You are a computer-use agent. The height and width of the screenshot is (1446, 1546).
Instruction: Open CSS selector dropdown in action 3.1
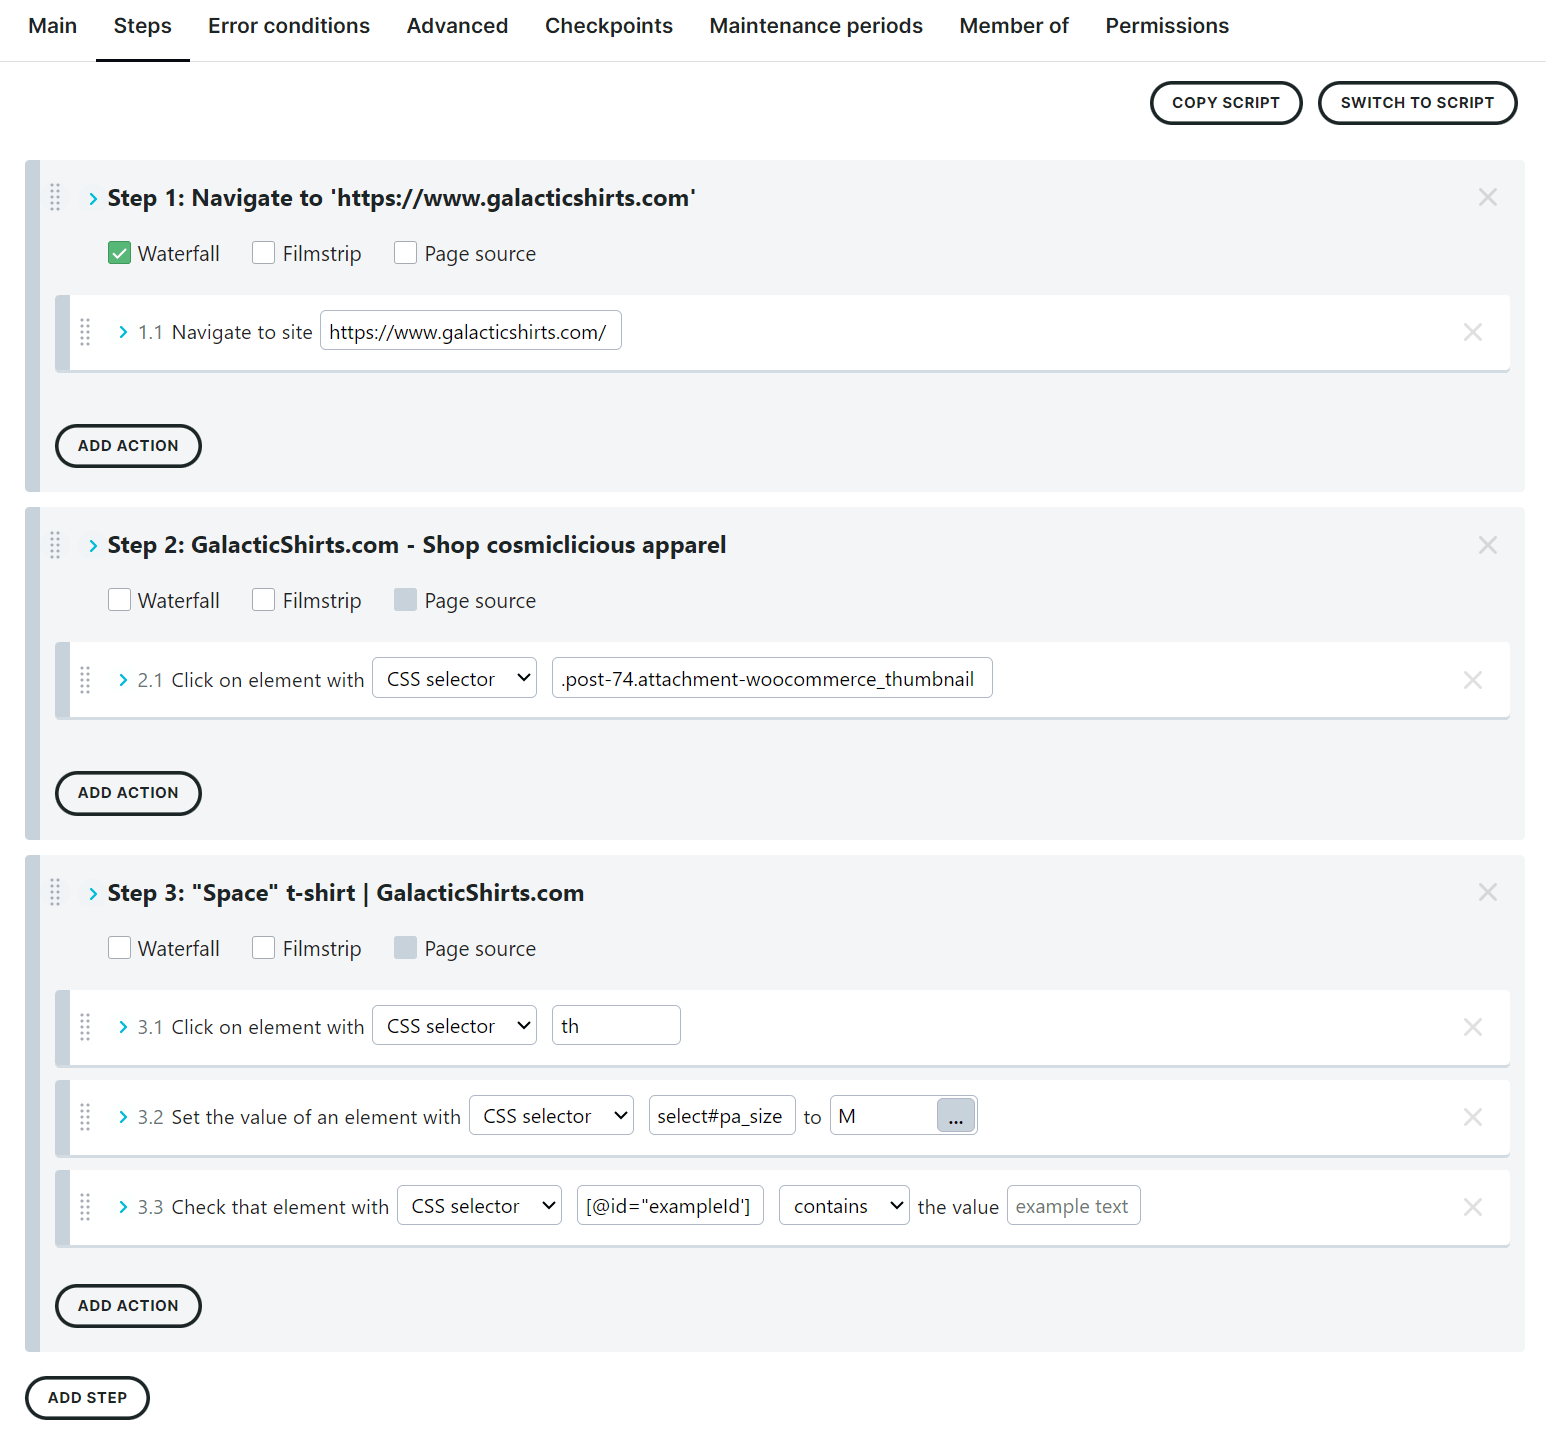(454, 1025)
